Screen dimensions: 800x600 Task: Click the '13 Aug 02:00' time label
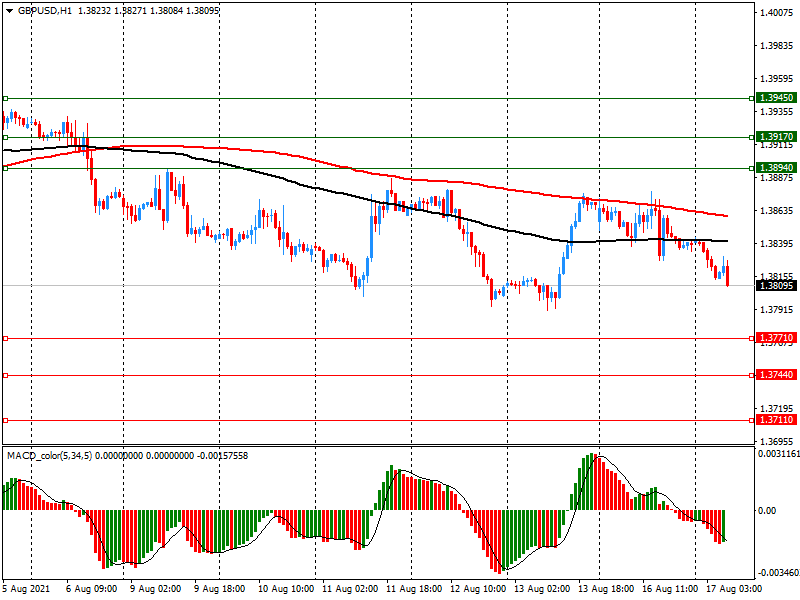click(542, 589)
